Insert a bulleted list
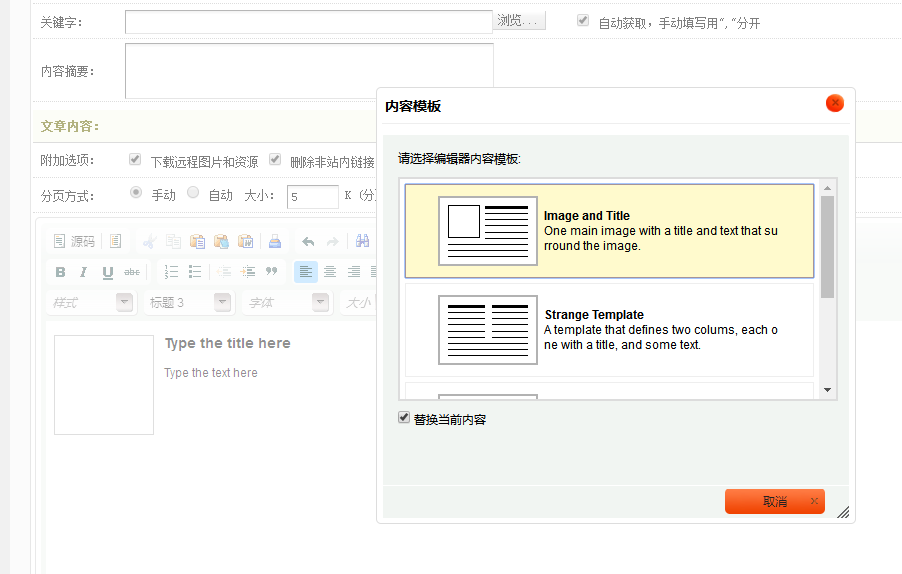The height and width of the screenshot is (574, 902). [195, 271]
